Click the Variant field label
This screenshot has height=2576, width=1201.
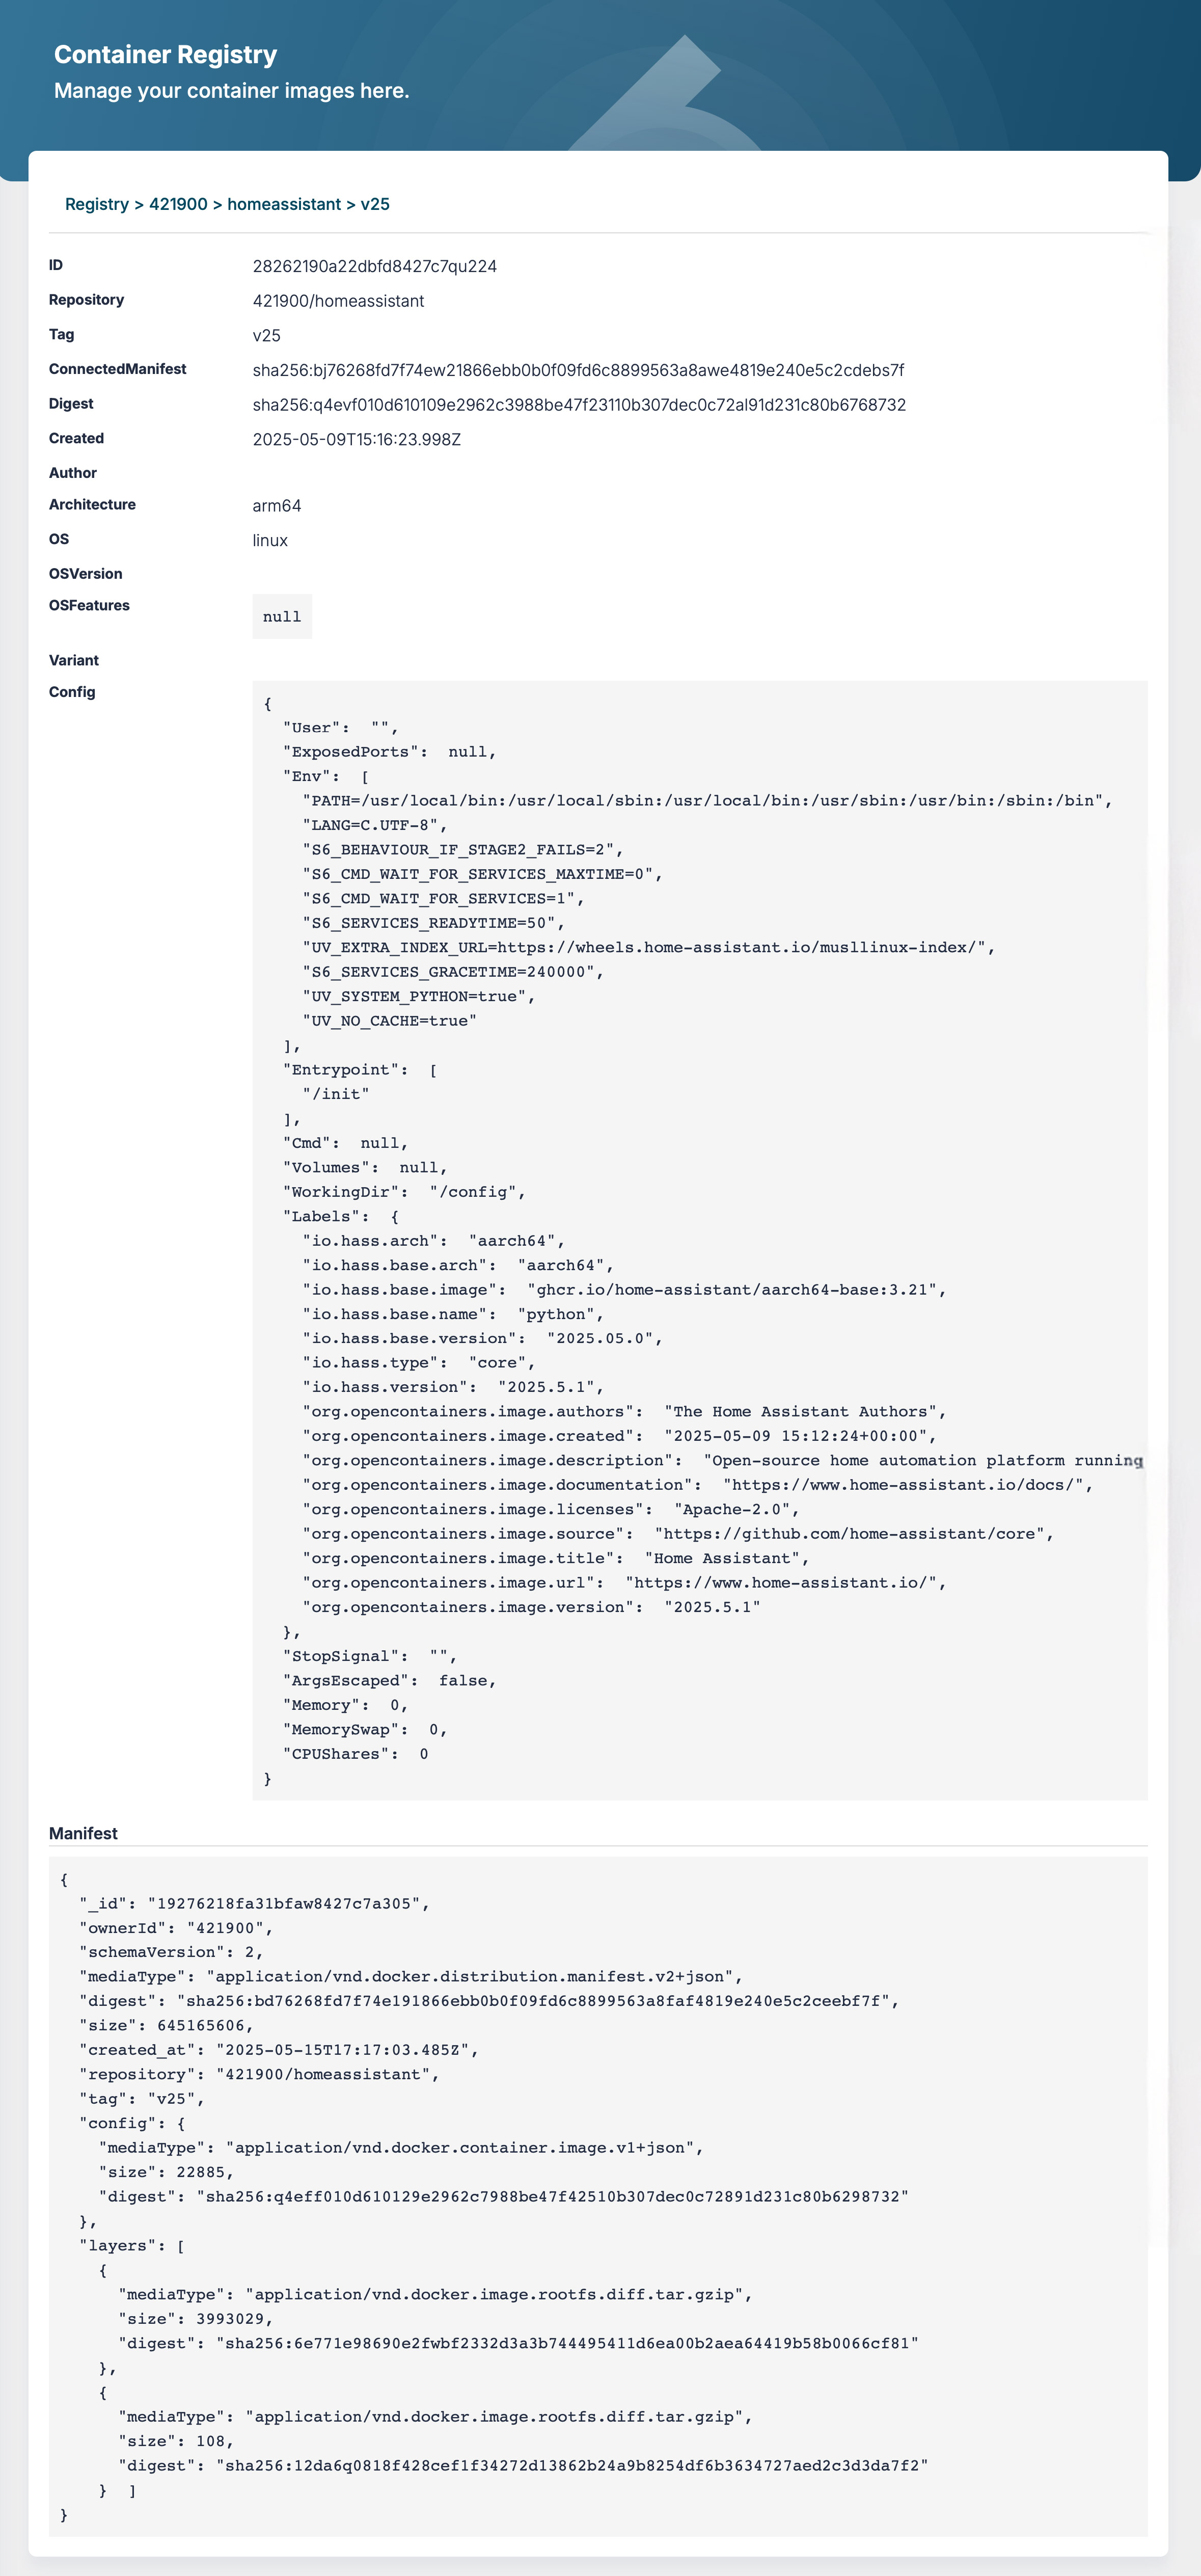pos(74,661)
